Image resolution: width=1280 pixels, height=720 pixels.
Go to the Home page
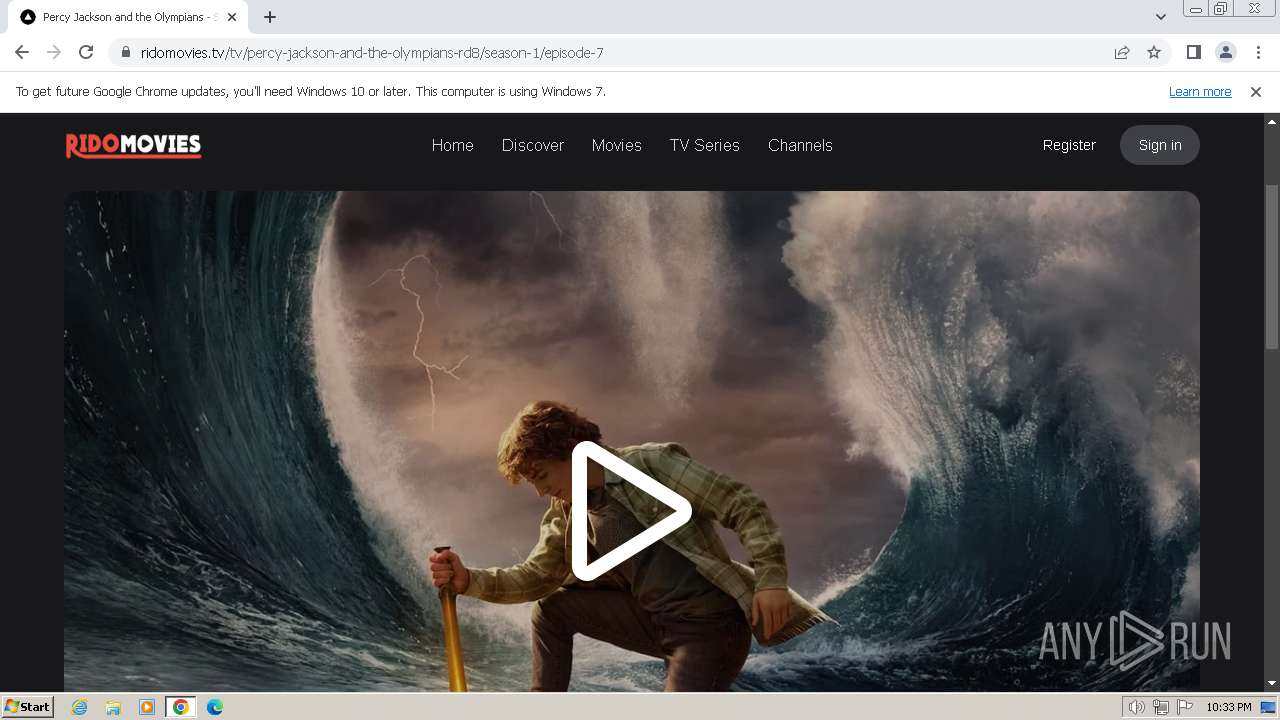click(452, 145)
